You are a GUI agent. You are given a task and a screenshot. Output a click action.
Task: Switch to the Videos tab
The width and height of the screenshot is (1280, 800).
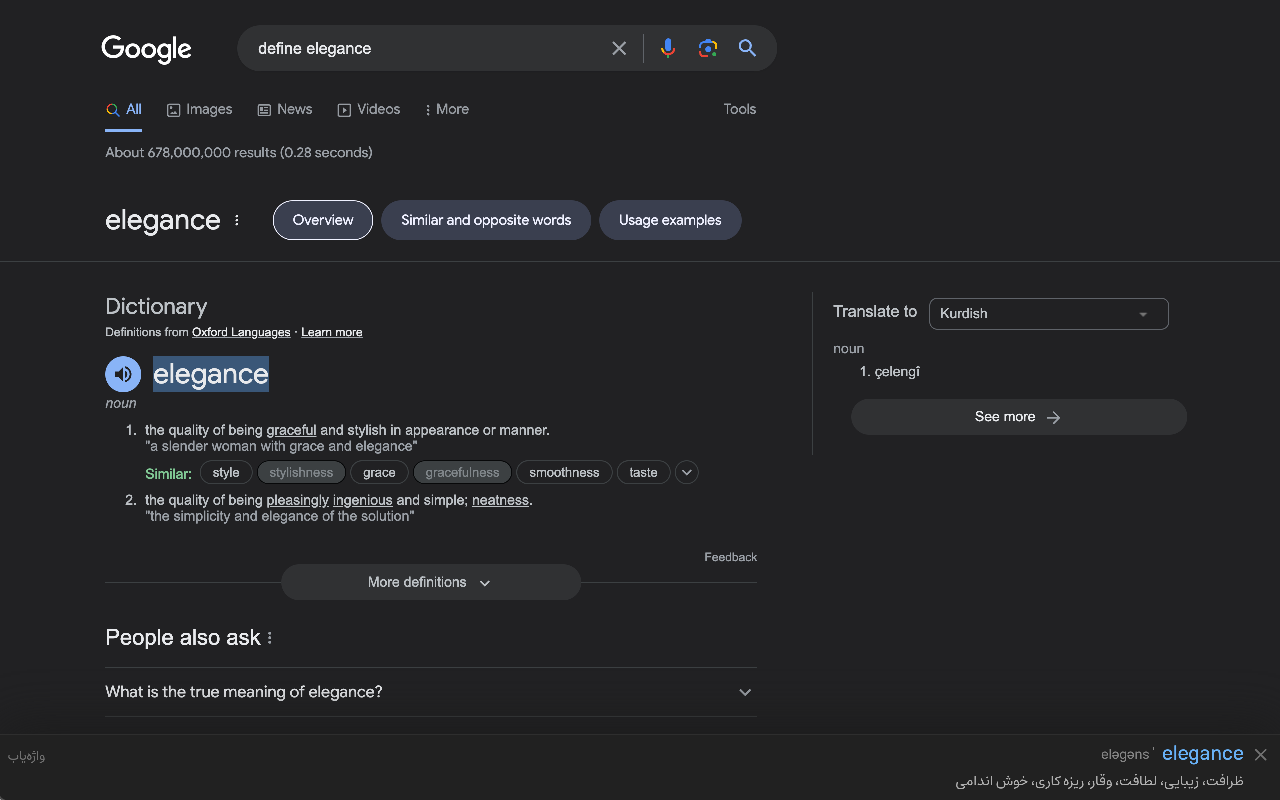point(369,109)
